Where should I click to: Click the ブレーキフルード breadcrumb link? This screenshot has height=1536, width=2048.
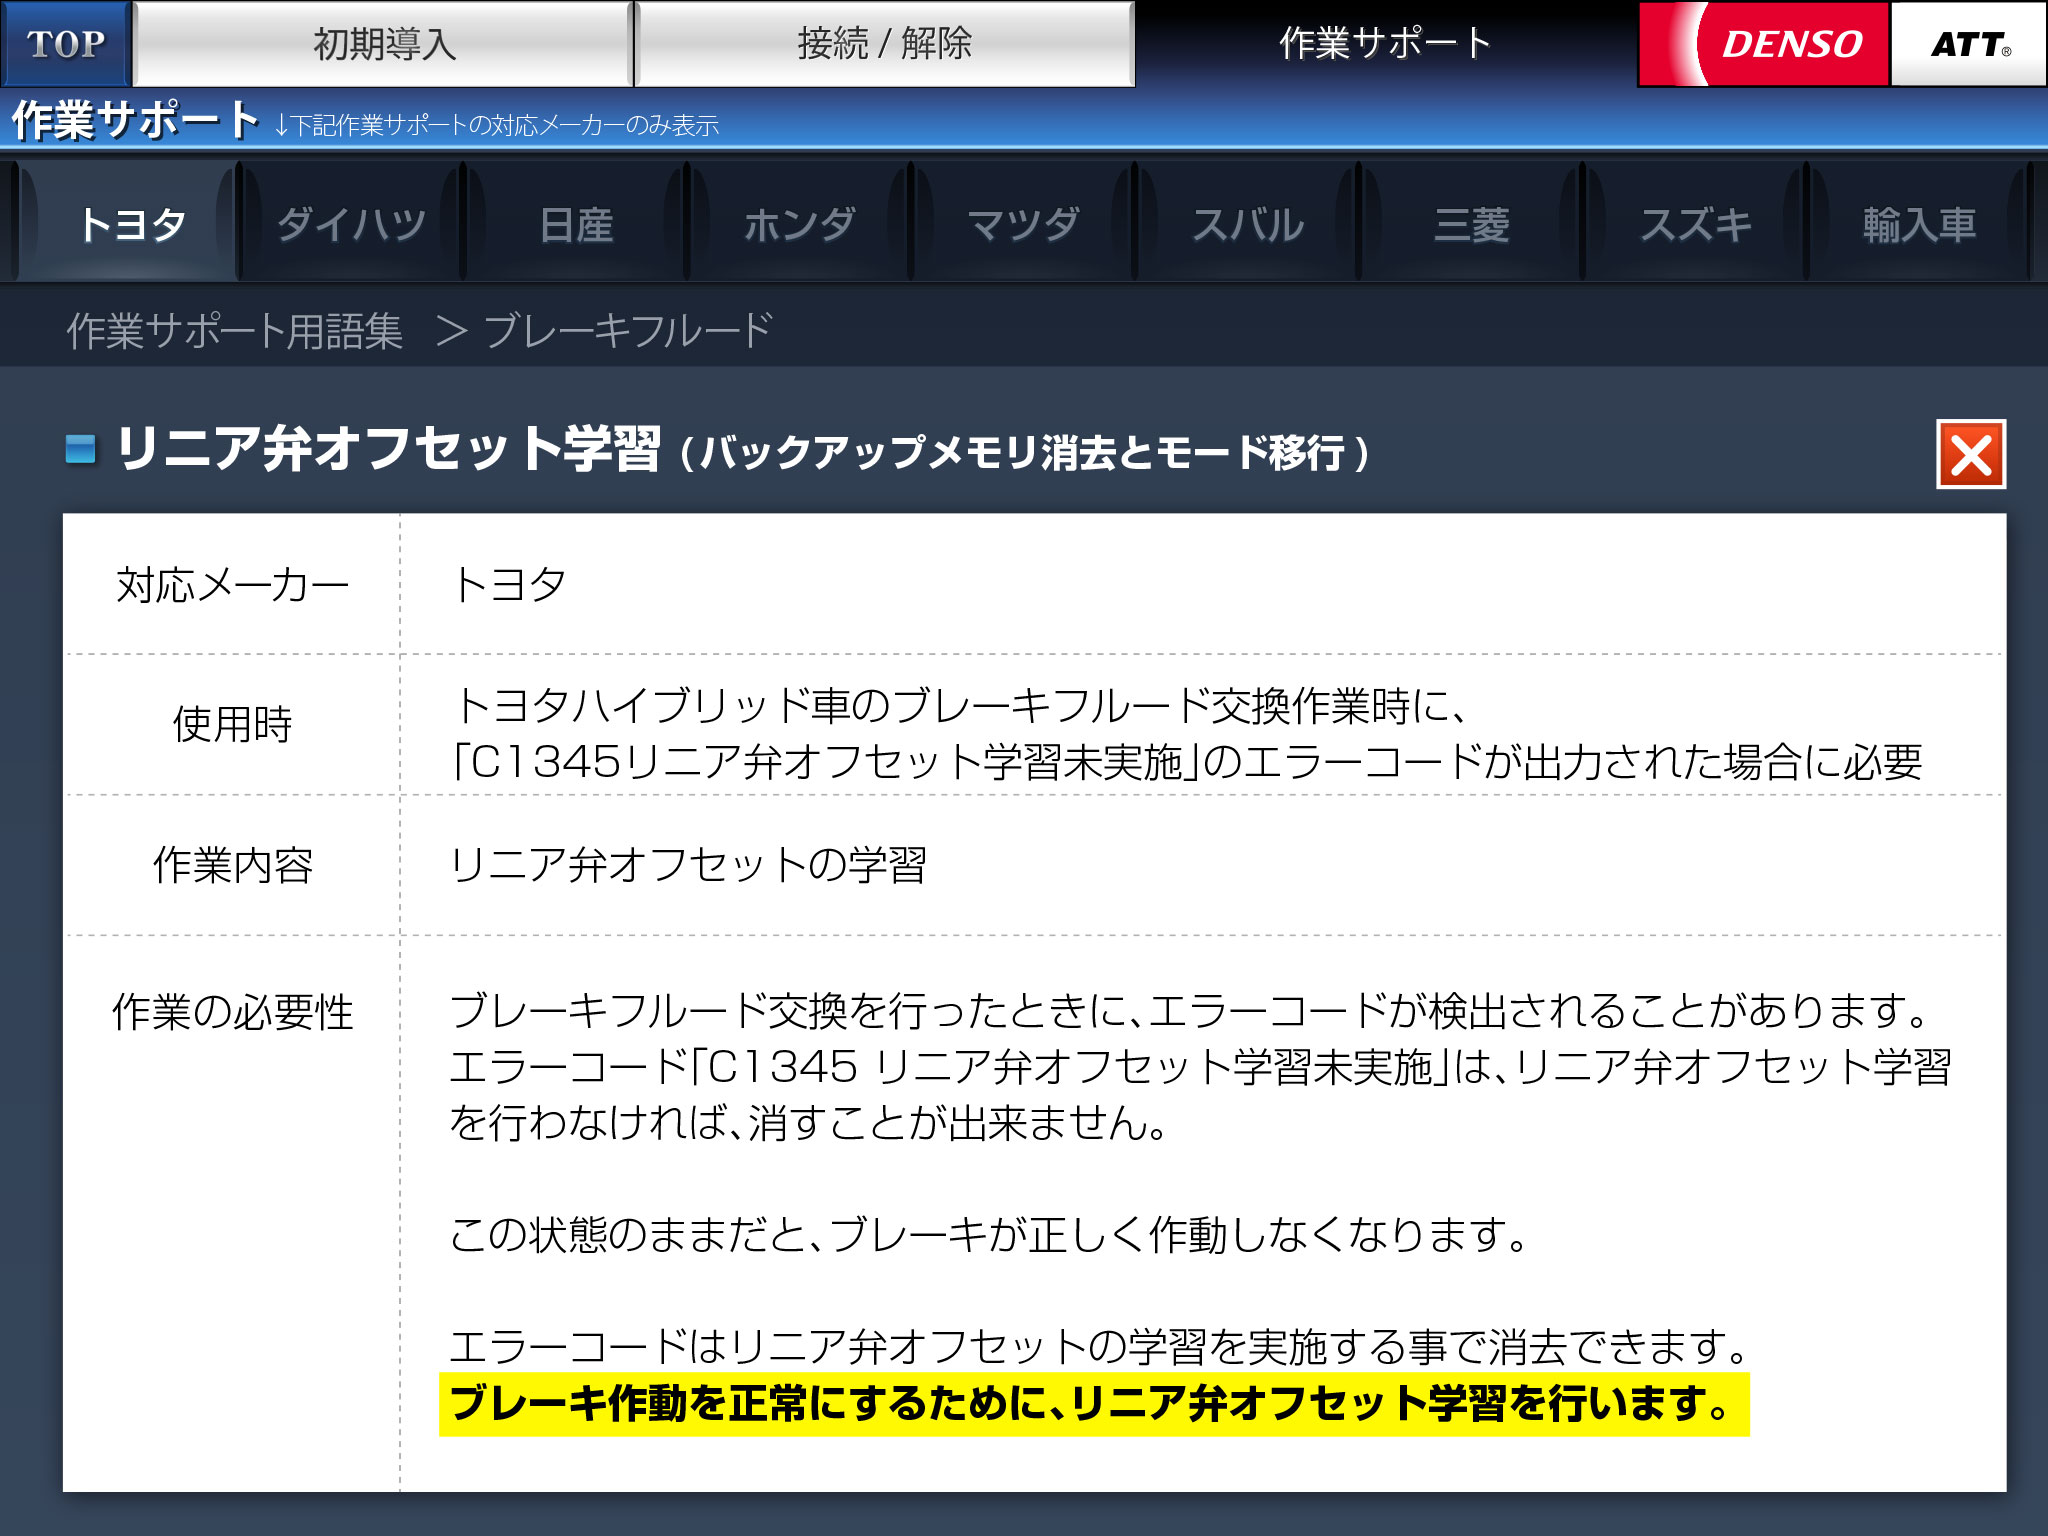(x=628, y=331)
